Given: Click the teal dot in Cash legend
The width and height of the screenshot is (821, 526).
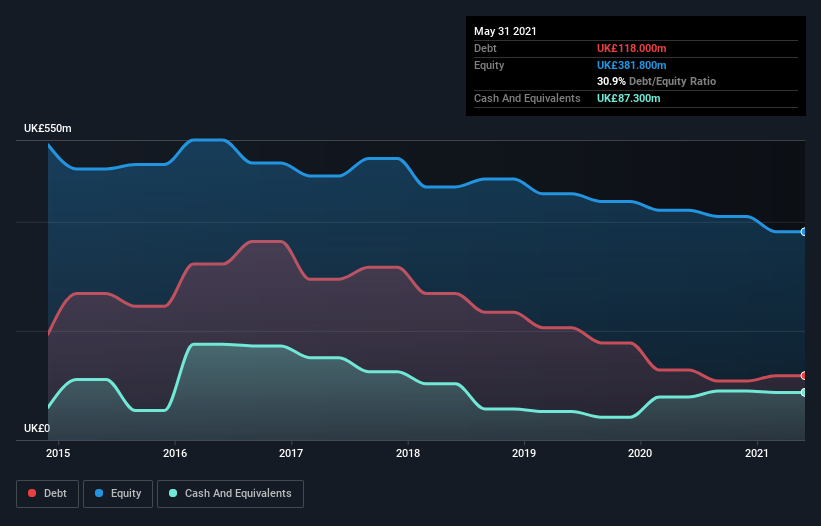Looking at the screenshot, I should pos(173,493).
